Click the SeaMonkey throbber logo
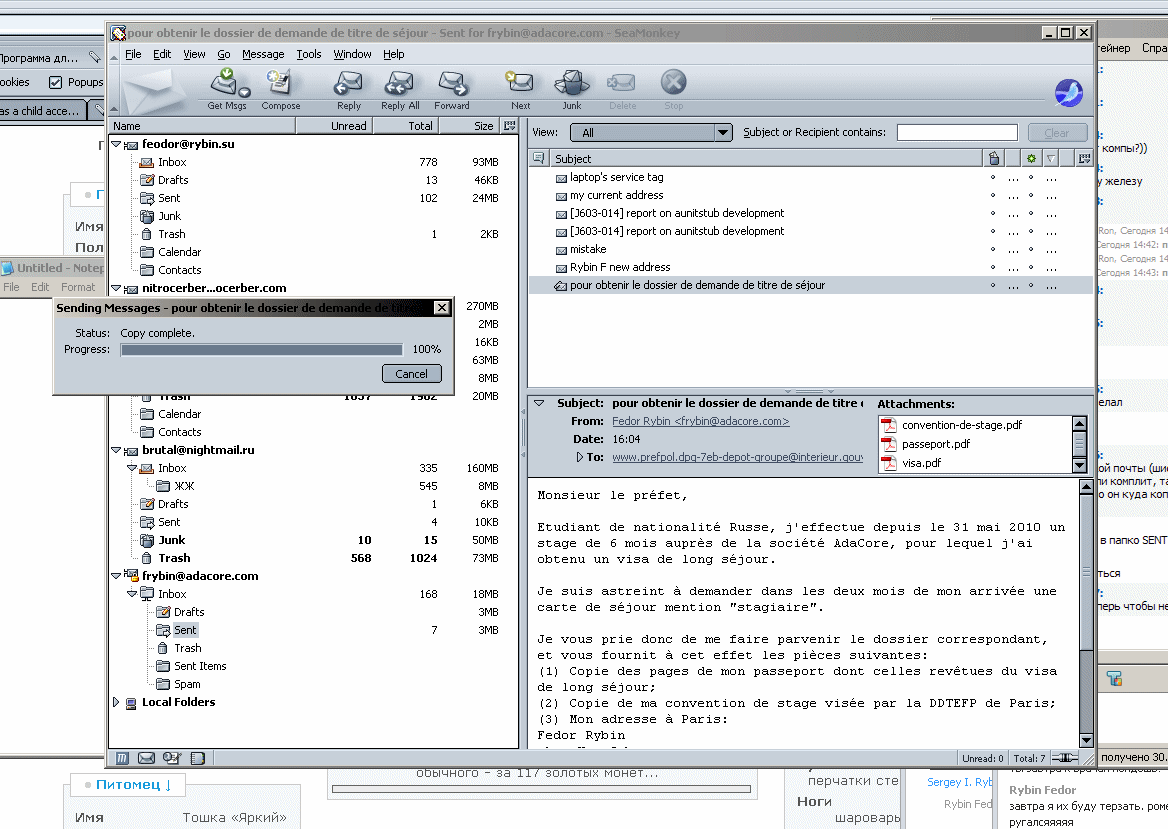Image resolution: width=1168 pixels, height=829 pixels. [x=1069, y=92]
